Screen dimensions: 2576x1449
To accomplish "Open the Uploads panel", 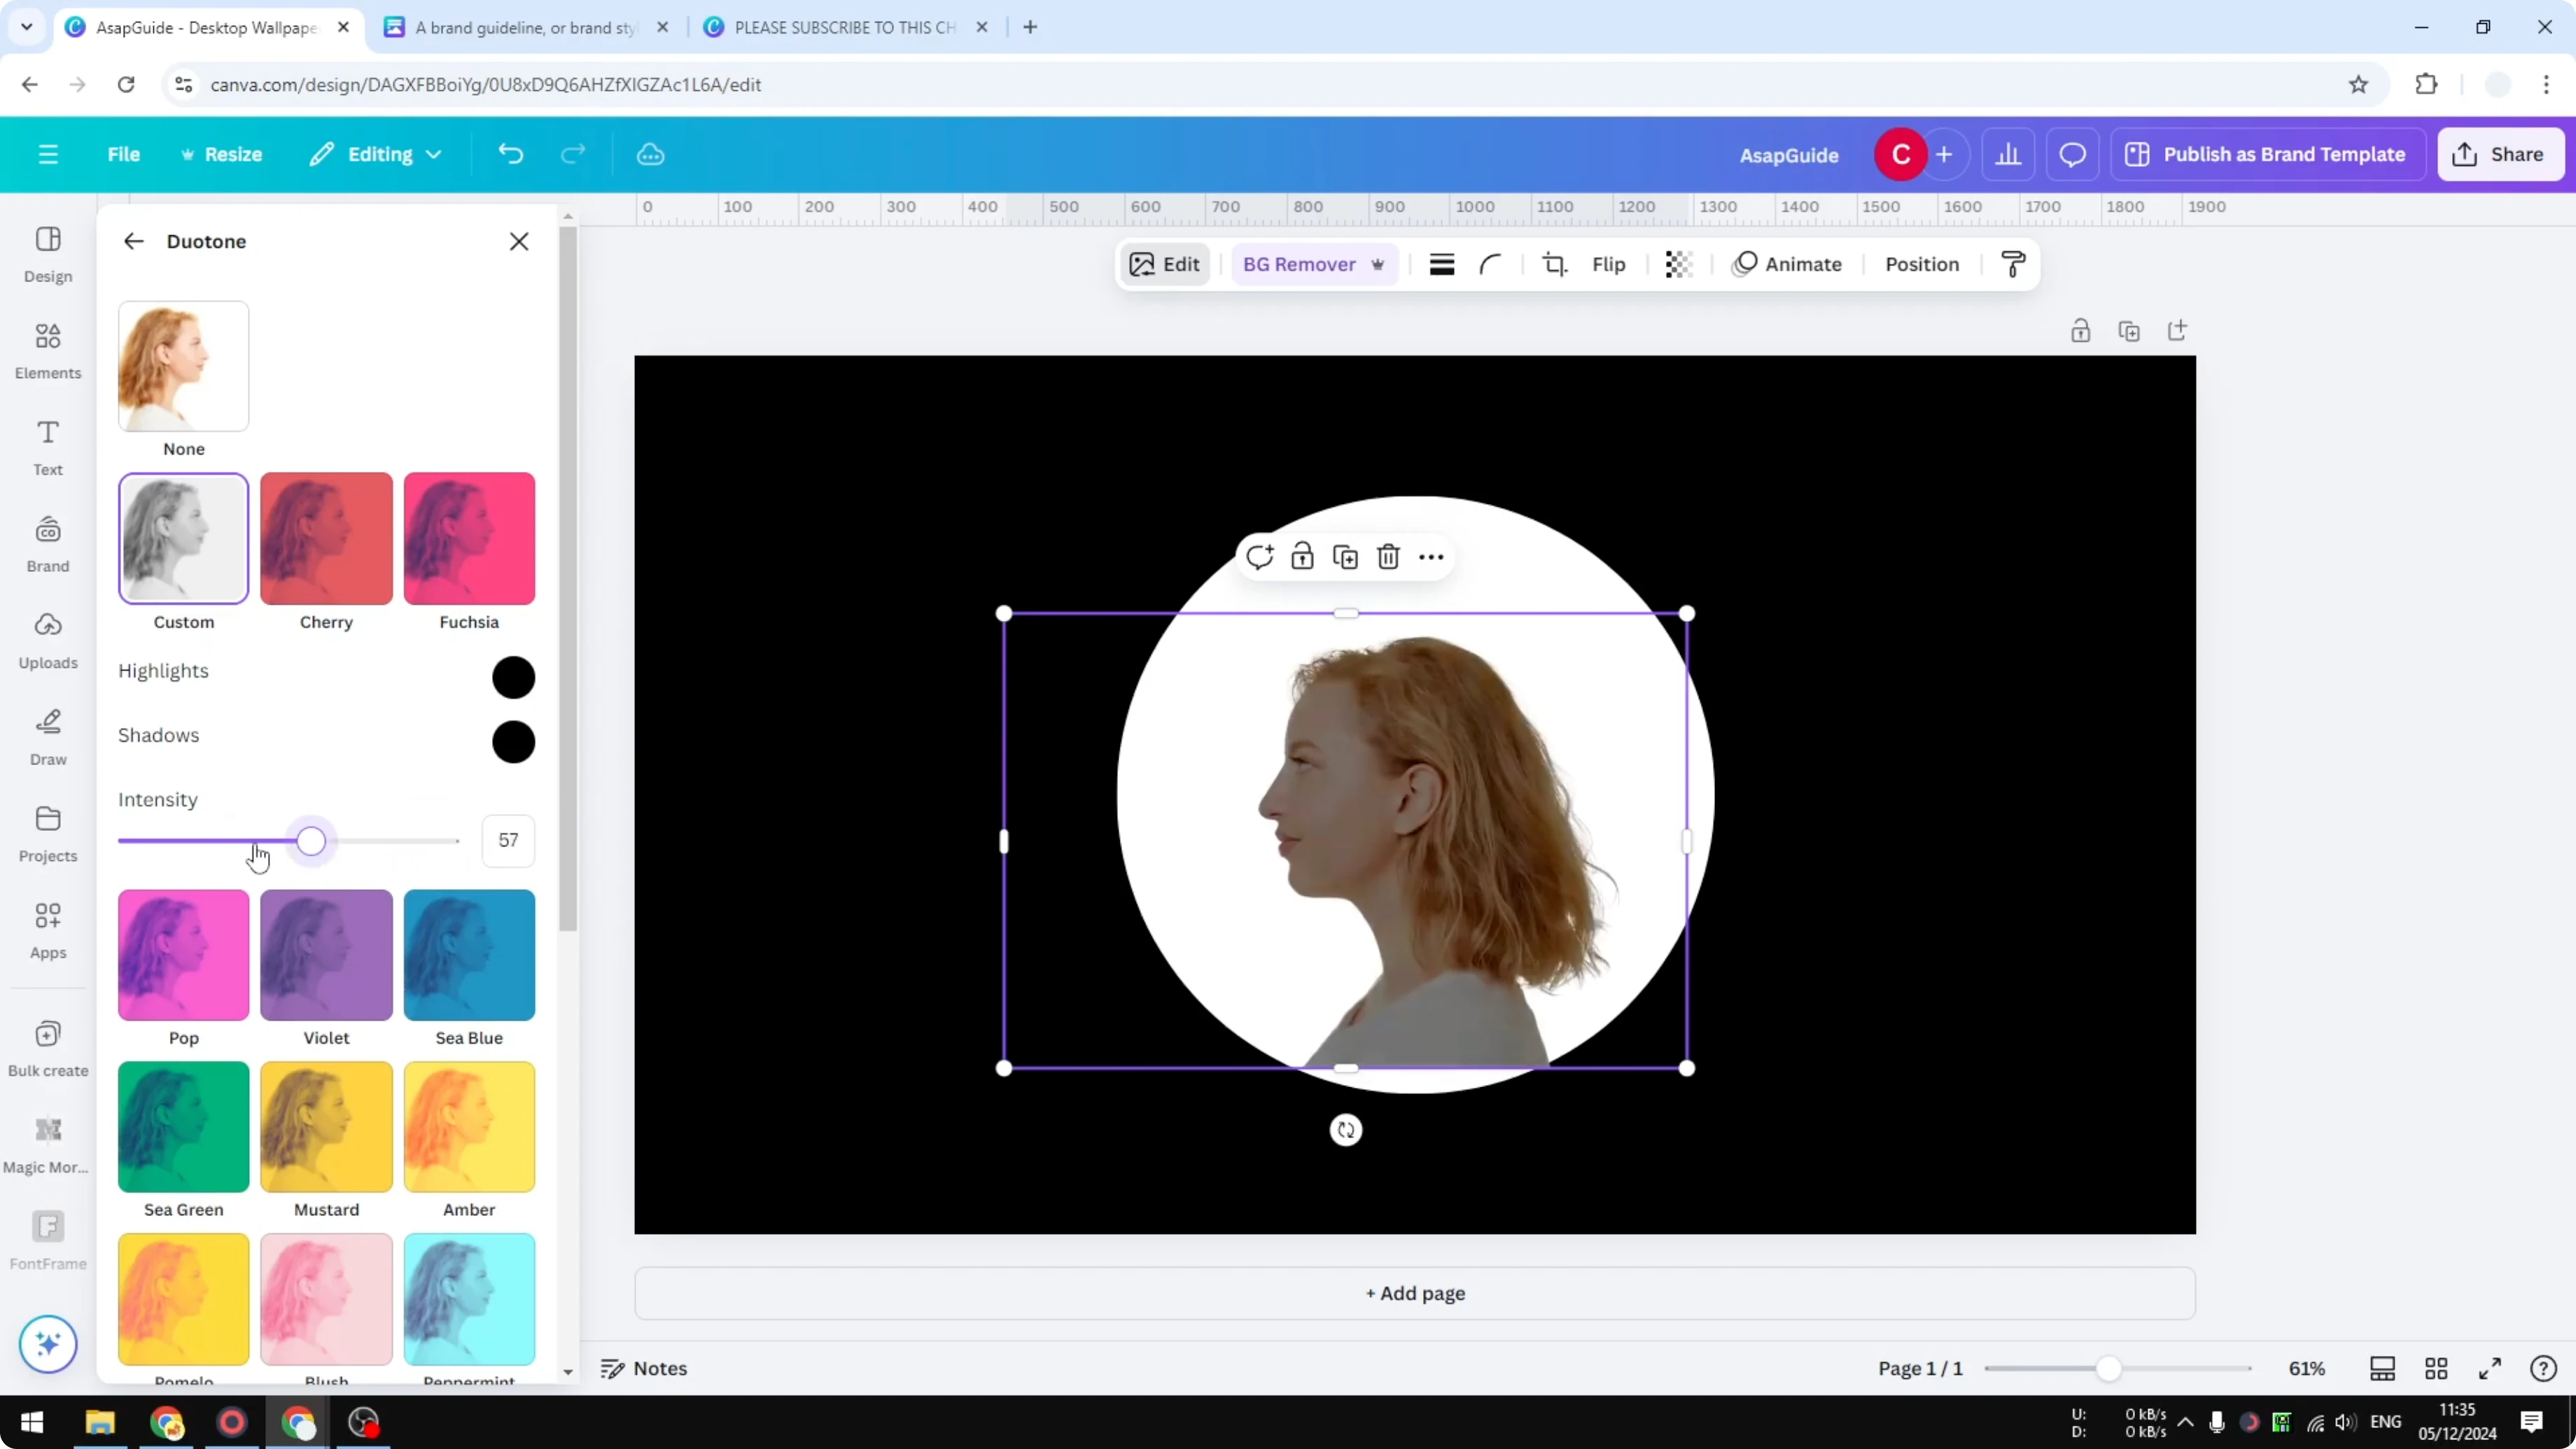I will tap(47, 639).
